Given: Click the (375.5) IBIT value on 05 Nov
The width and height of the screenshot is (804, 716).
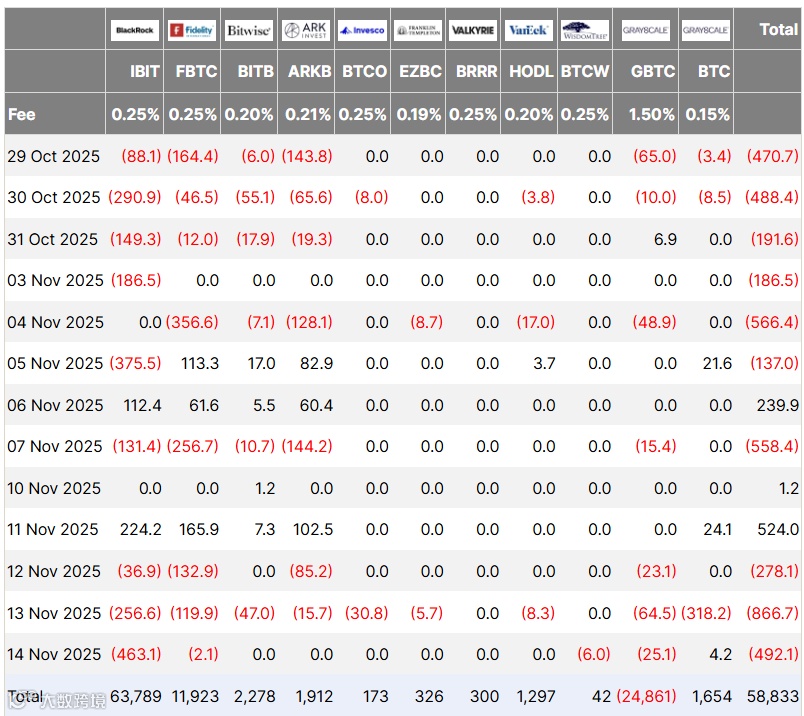Looking at the screenshot, I should pyautogui.click(x=135, y=364).
